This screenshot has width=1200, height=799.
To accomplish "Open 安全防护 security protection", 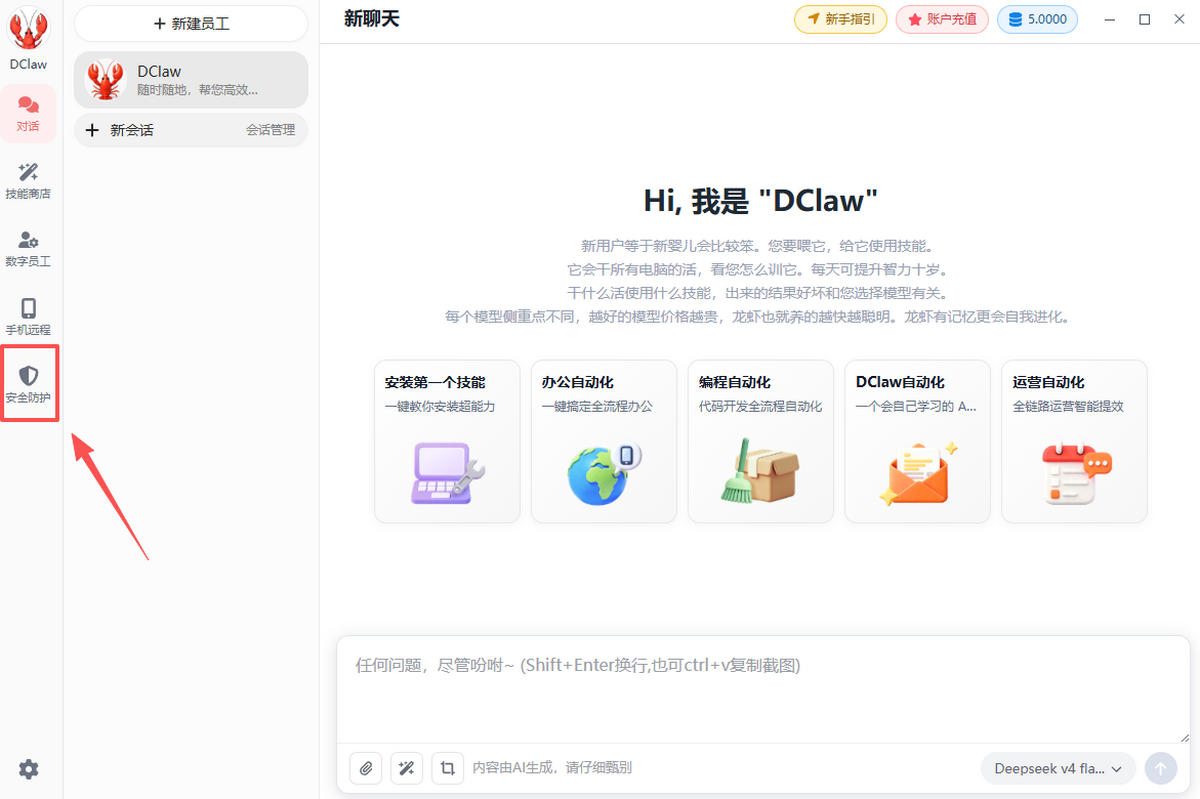I will coord(29,384).
